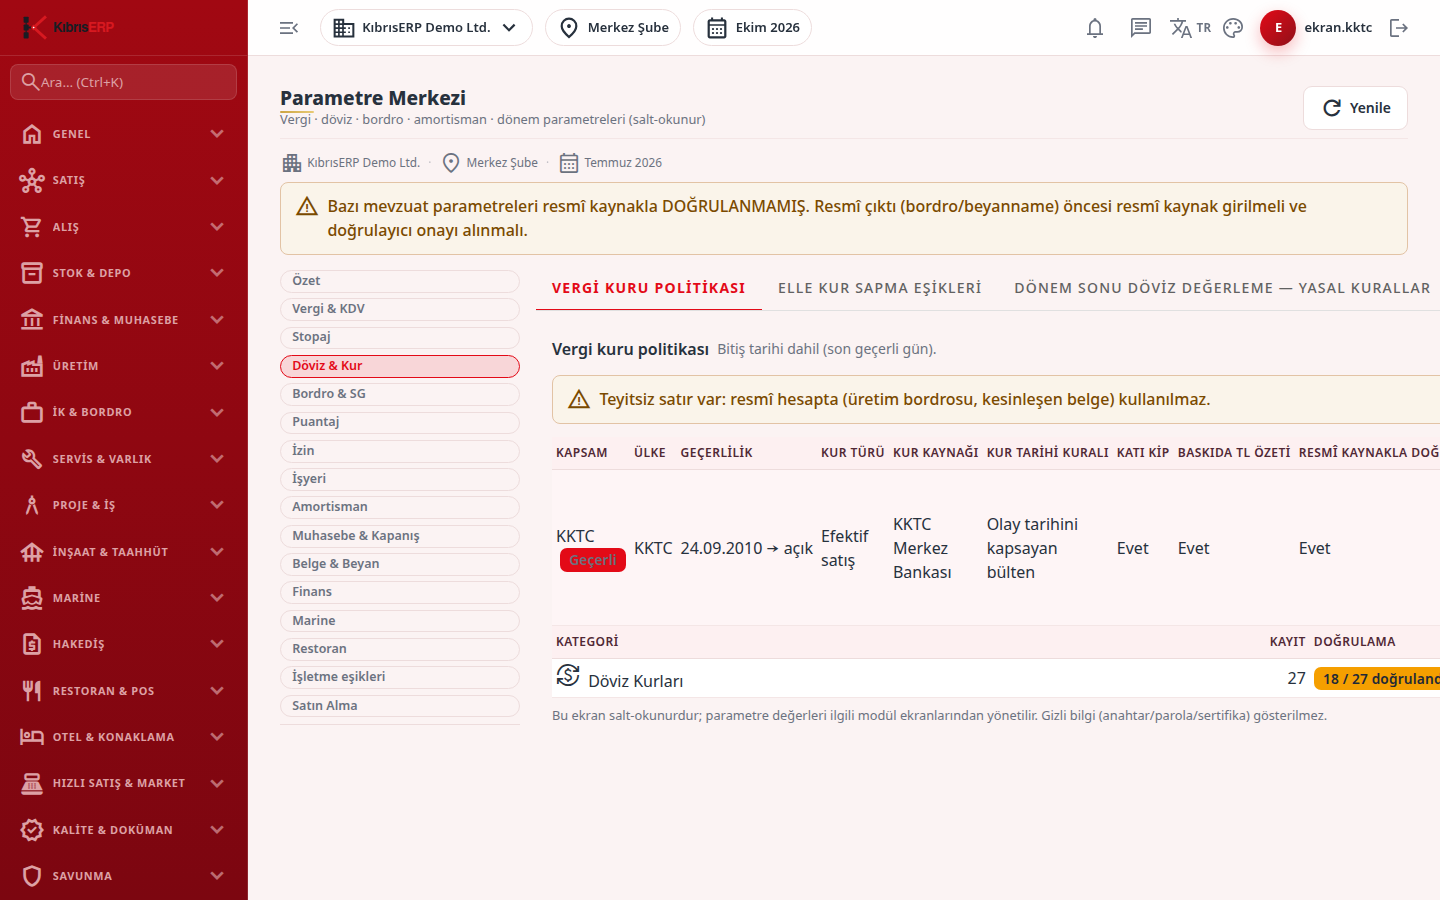Click the Geçerli status badge
The image size is (1440, 900).
593,560
